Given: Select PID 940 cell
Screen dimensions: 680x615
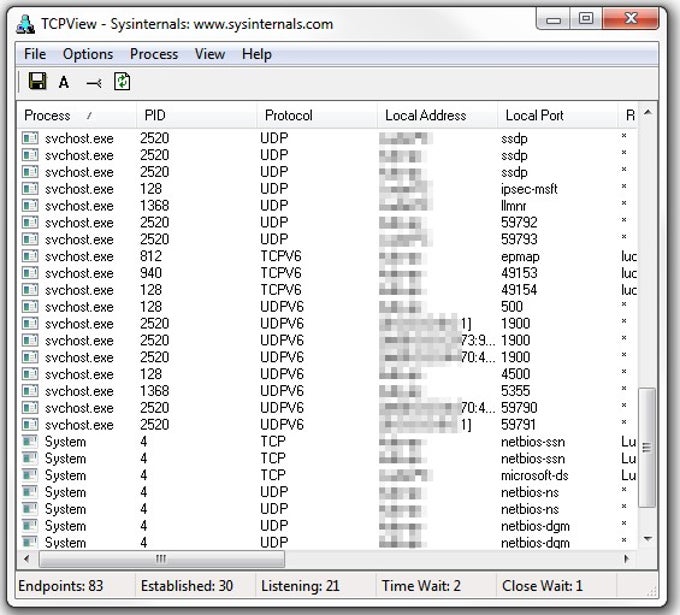Looking at the screenshot, I should [x=151, y=273].
